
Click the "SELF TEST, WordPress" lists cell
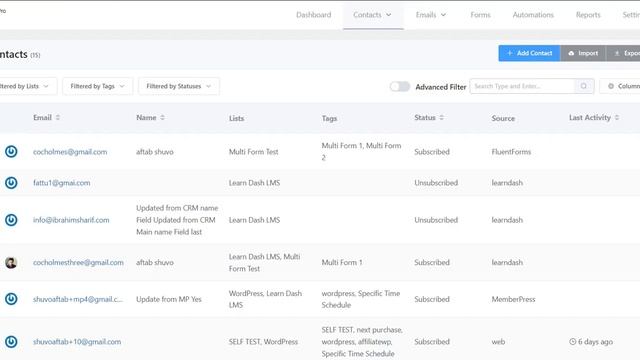tap(263, 342)
